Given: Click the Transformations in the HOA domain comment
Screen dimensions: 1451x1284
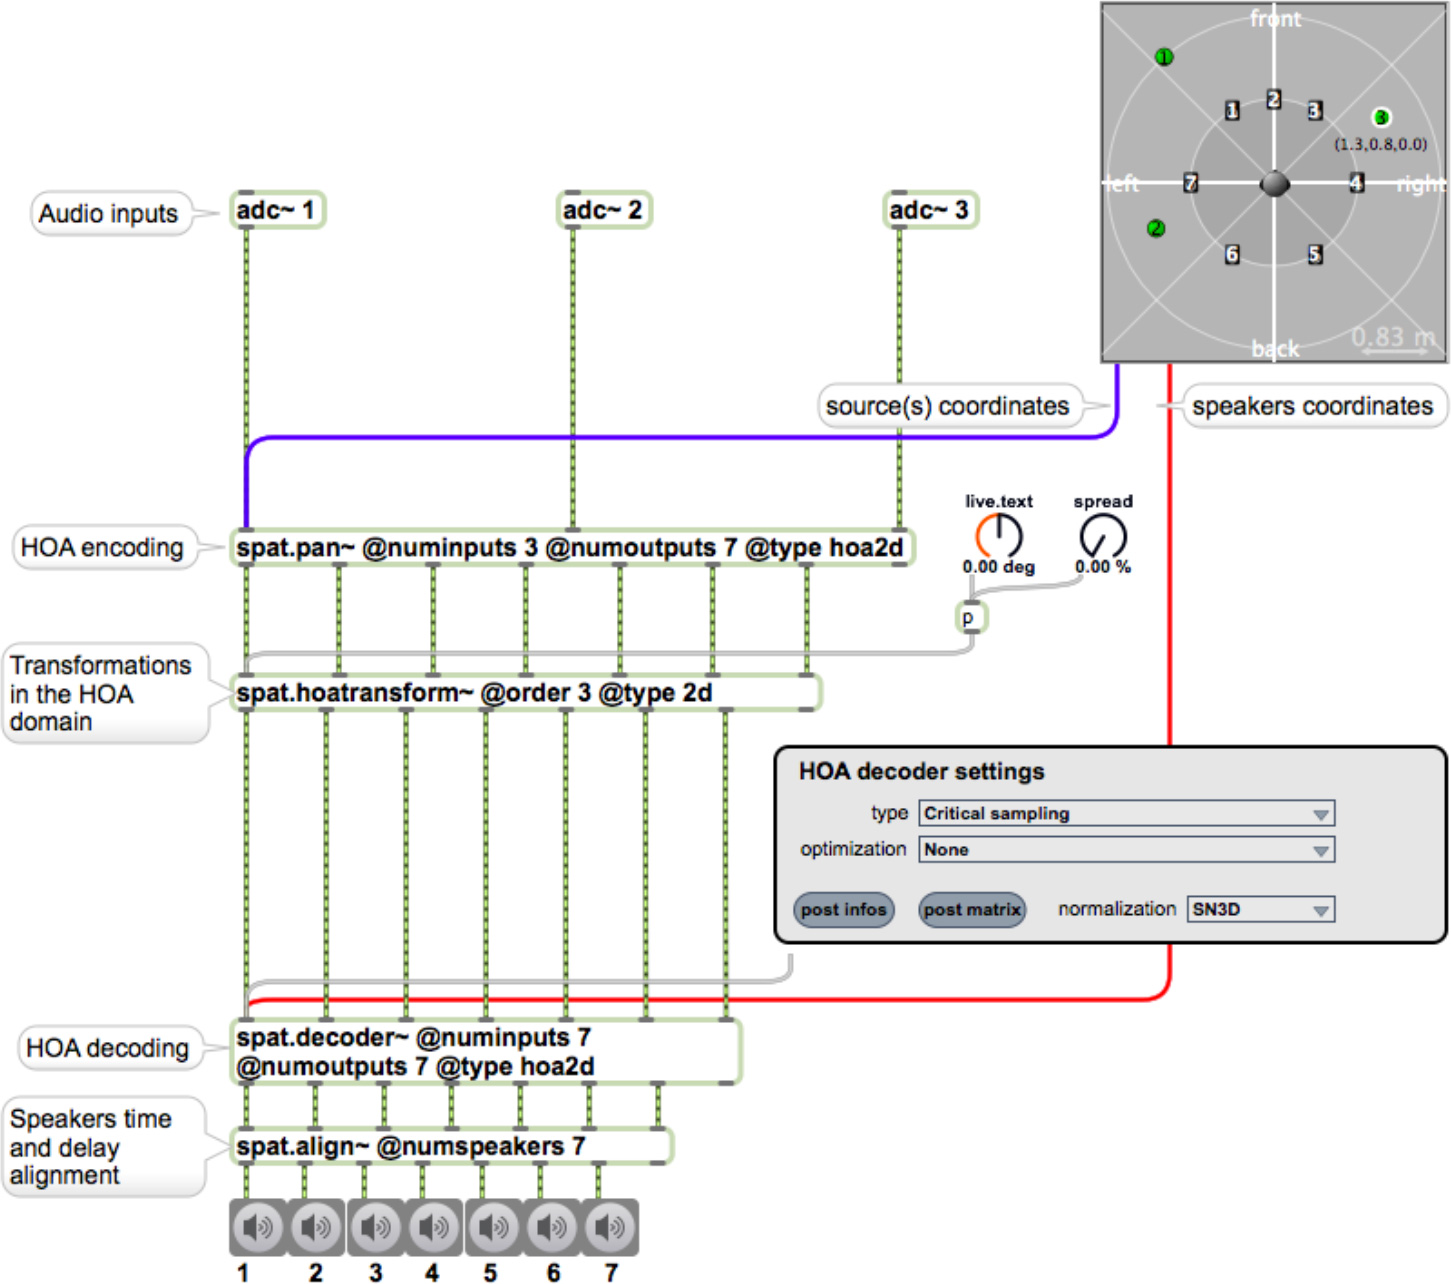Looking at the screenshot, I should point(105,693).
